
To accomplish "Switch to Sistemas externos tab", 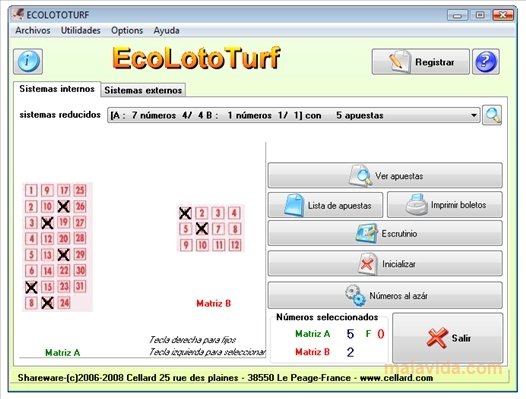I will (x=143, y=90).
